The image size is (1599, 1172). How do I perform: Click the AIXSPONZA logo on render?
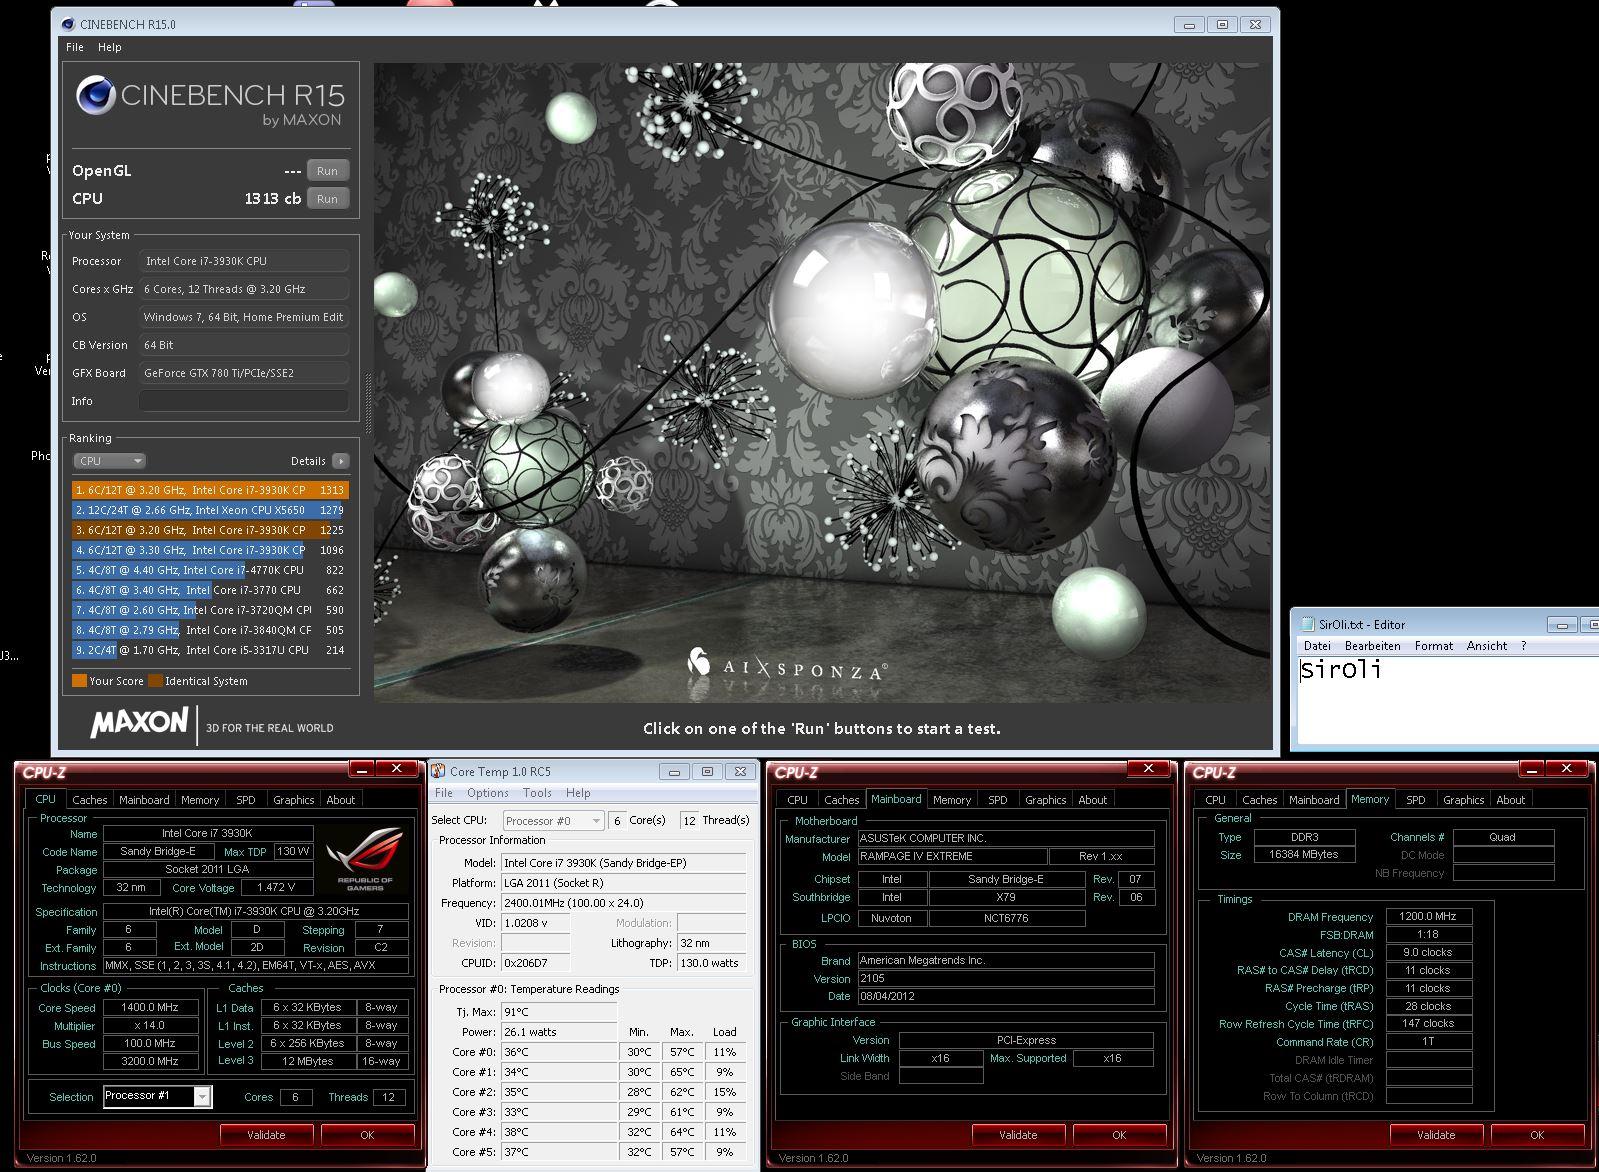787,665
